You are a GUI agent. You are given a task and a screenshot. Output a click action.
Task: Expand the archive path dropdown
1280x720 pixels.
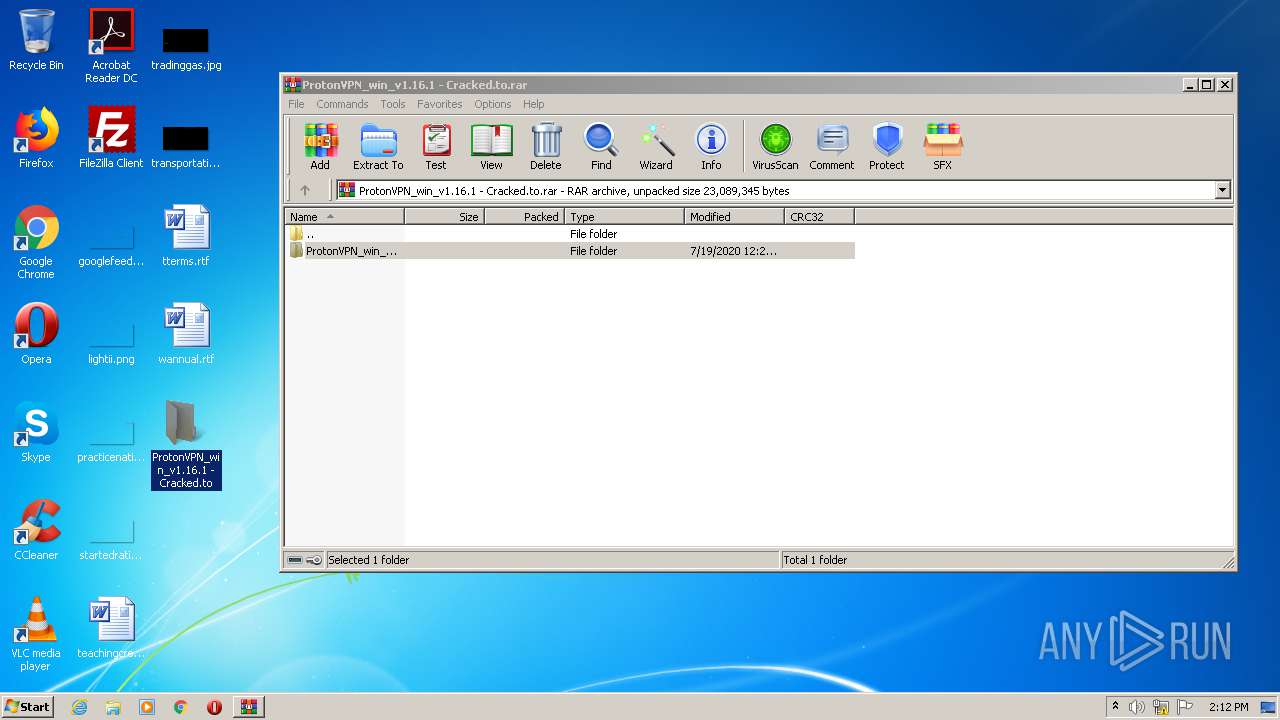pos(1222,190)
